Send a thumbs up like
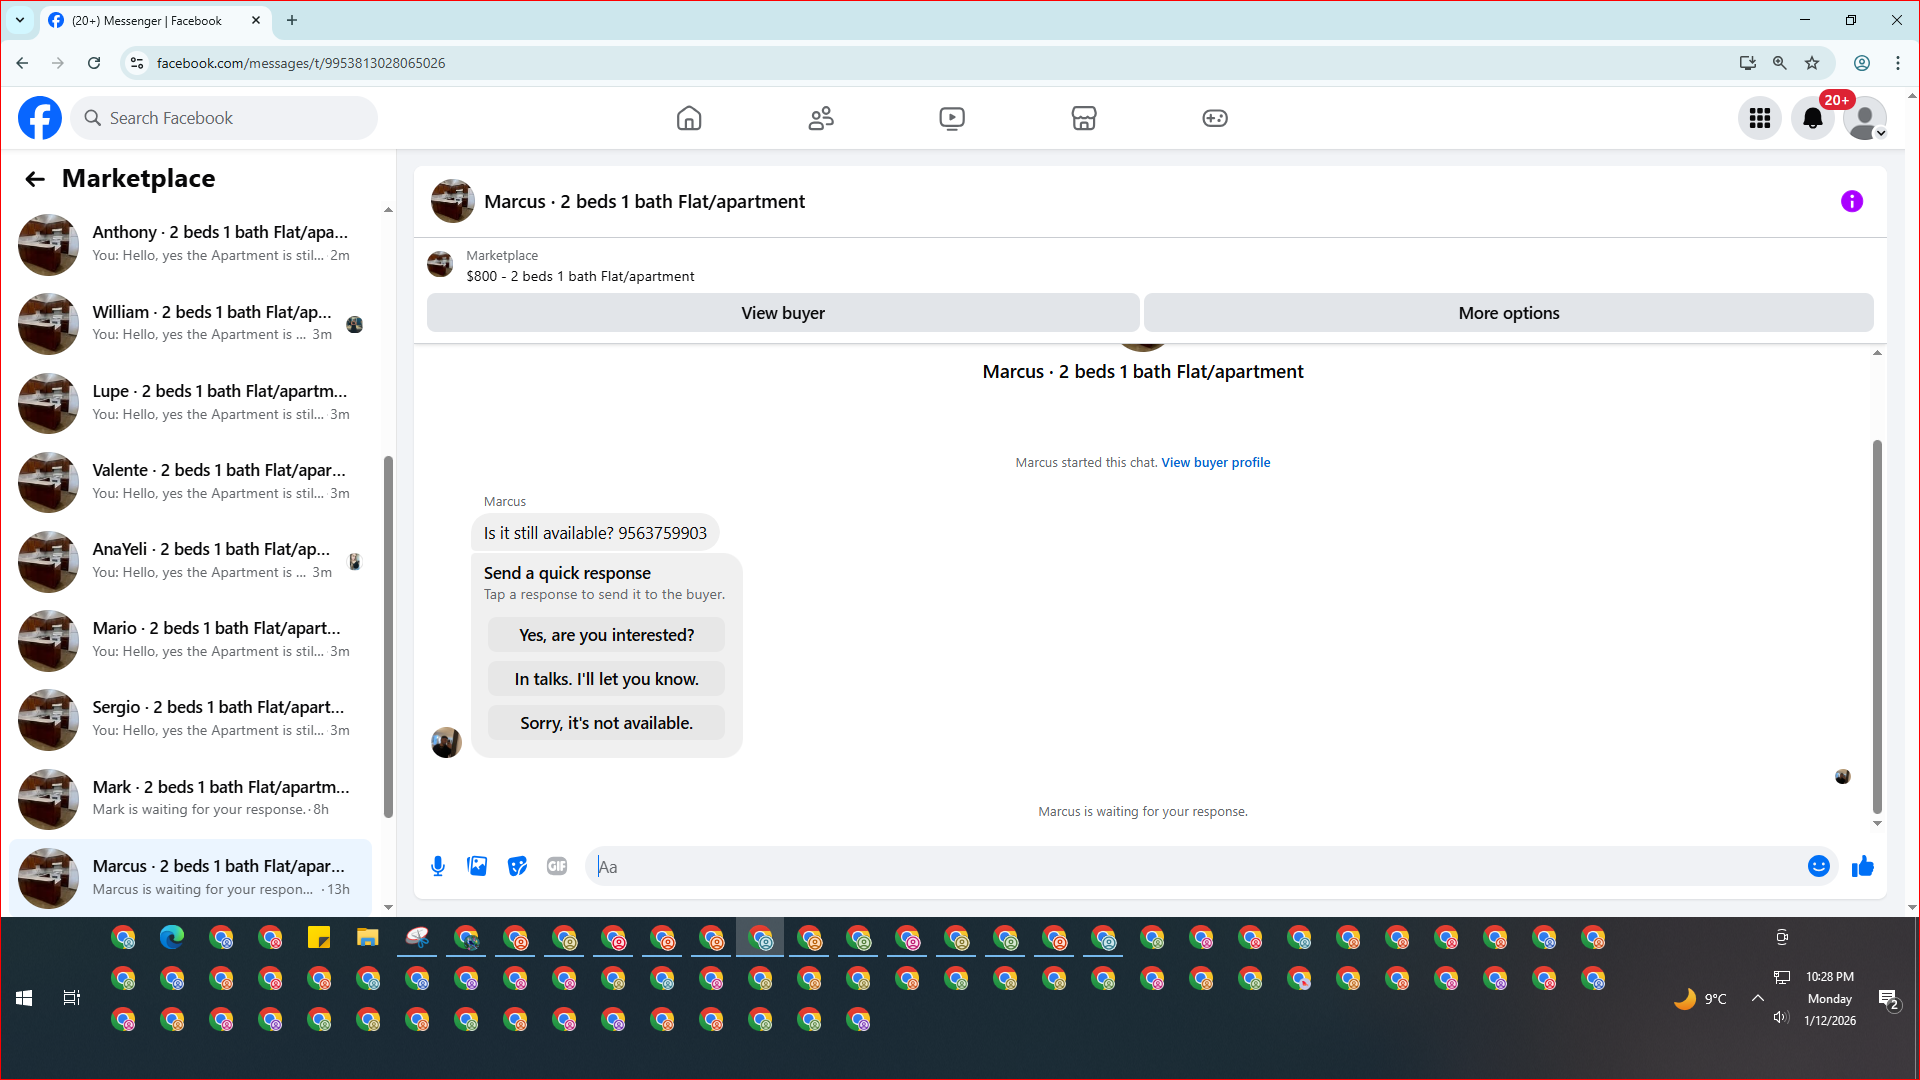The width and height of the screenshot is (1920, 1080). coord(1862,866)
